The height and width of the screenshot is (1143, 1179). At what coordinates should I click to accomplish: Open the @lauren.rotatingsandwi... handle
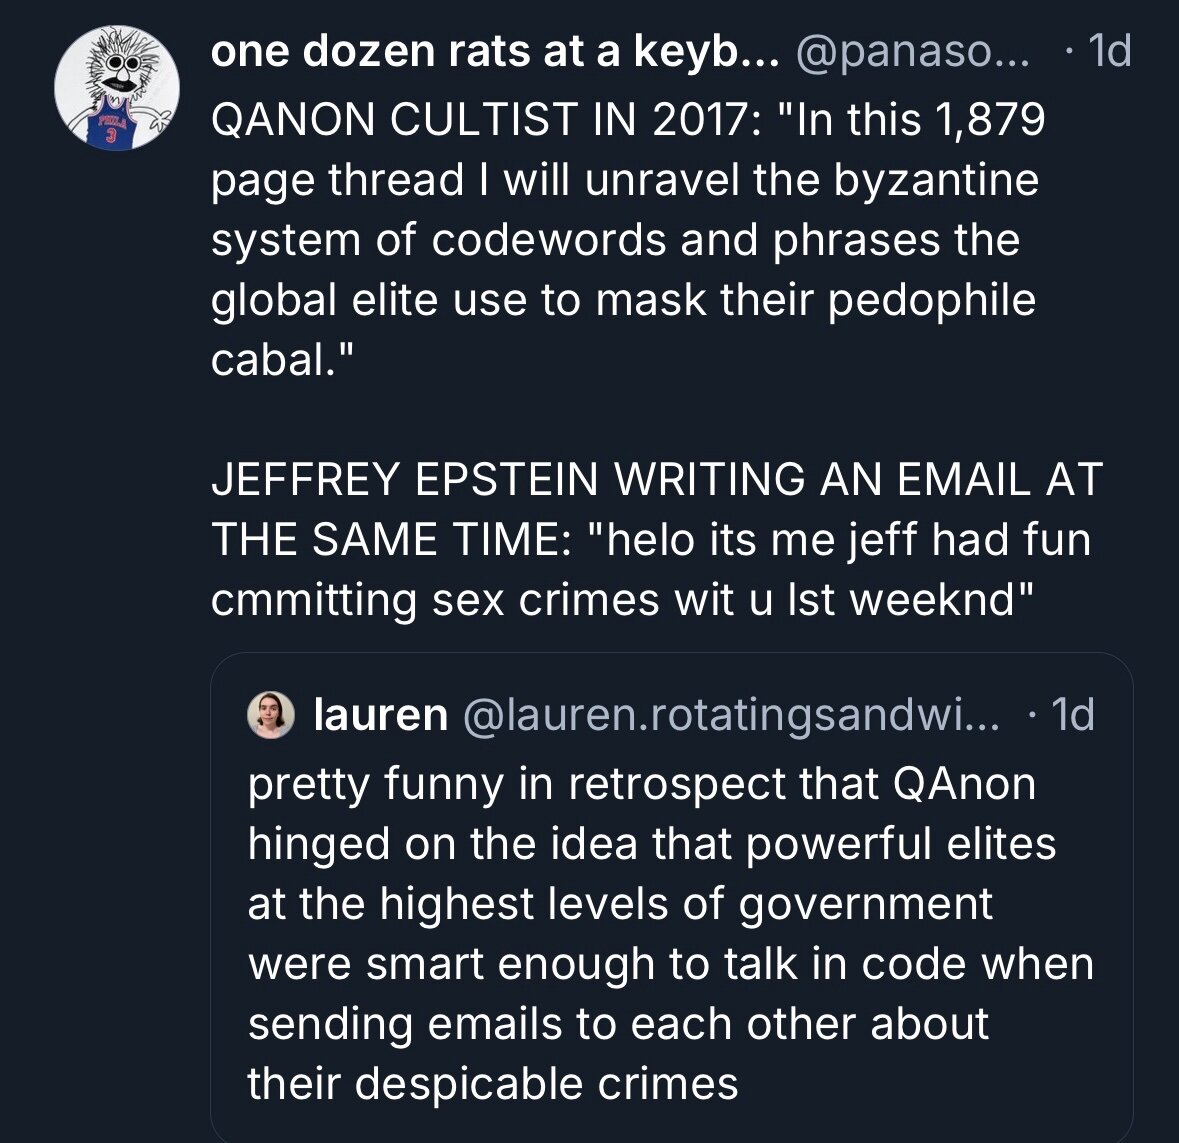(x=735, y=715)
